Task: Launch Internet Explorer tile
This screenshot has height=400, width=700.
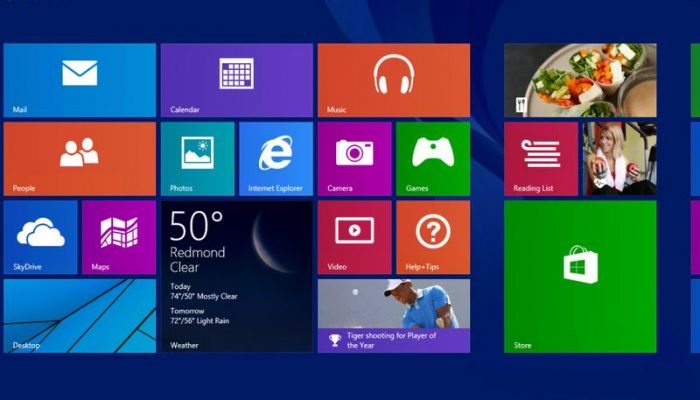Action: click(276, 159)
